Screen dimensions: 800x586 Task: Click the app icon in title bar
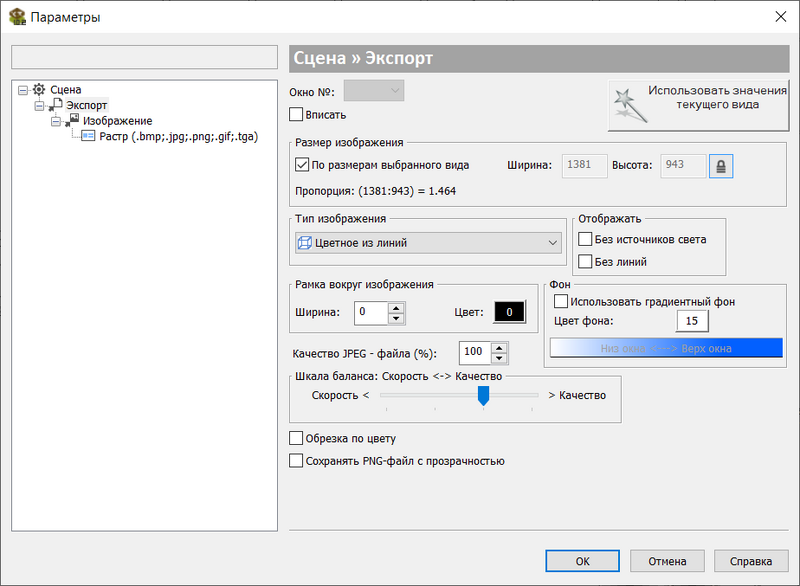(17, 17)
